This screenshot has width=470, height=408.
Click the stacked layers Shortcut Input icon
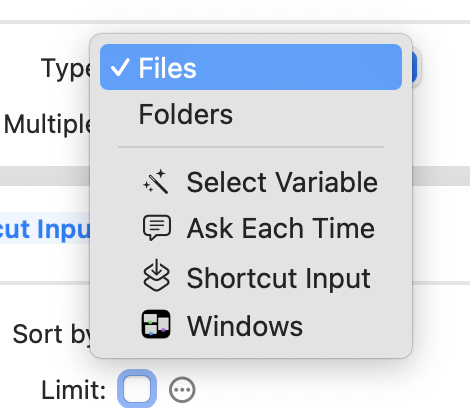coord(156,276)
